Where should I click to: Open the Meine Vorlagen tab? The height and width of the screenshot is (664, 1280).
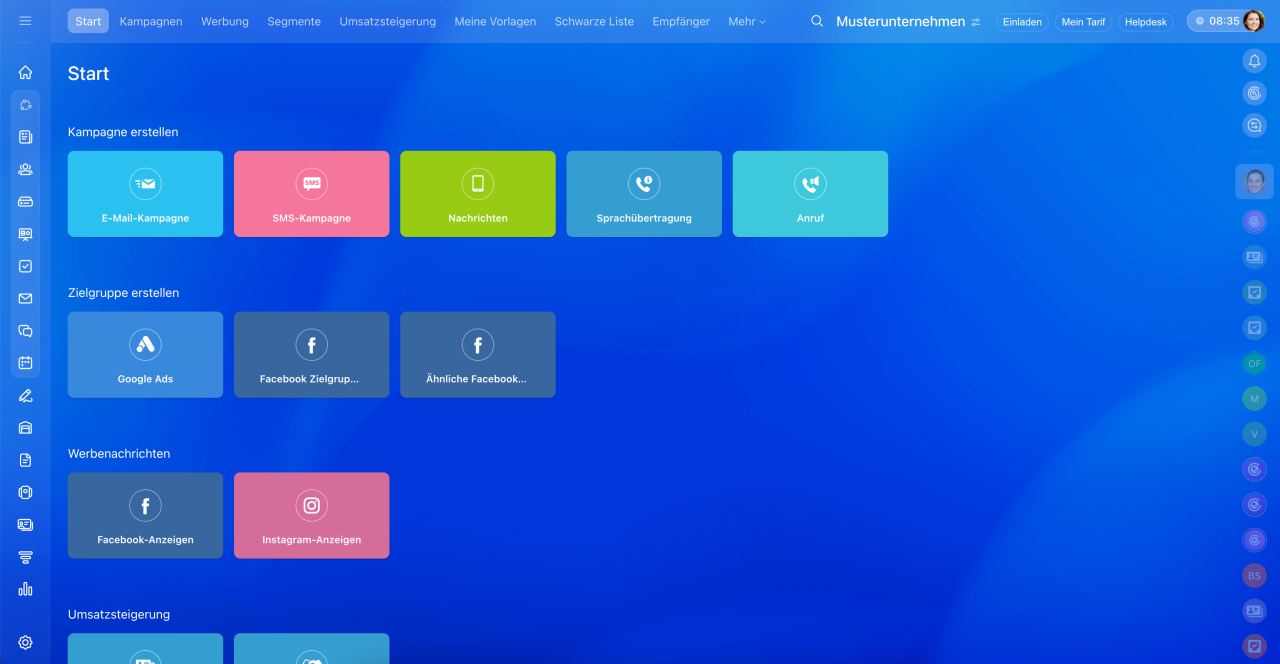[x=495, y=21]
